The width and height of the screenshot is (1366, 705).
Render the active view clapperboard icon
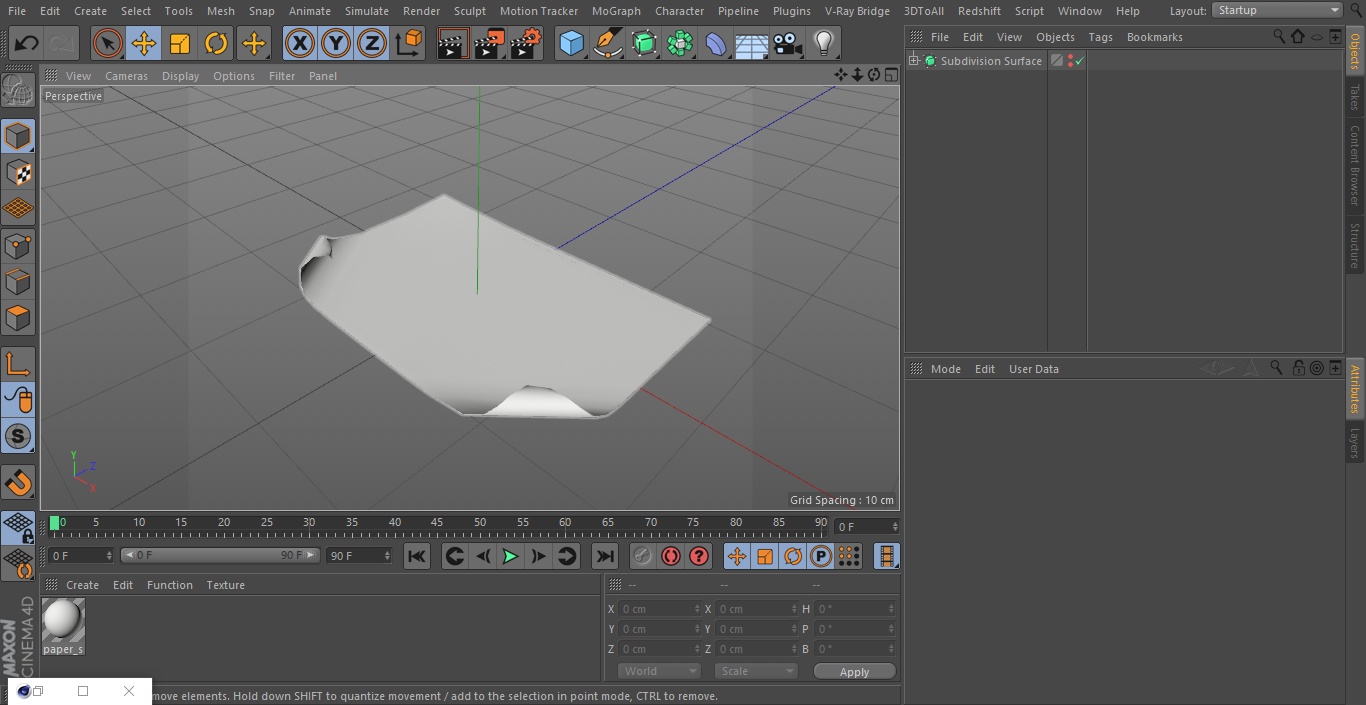click(x=452, y=43)
